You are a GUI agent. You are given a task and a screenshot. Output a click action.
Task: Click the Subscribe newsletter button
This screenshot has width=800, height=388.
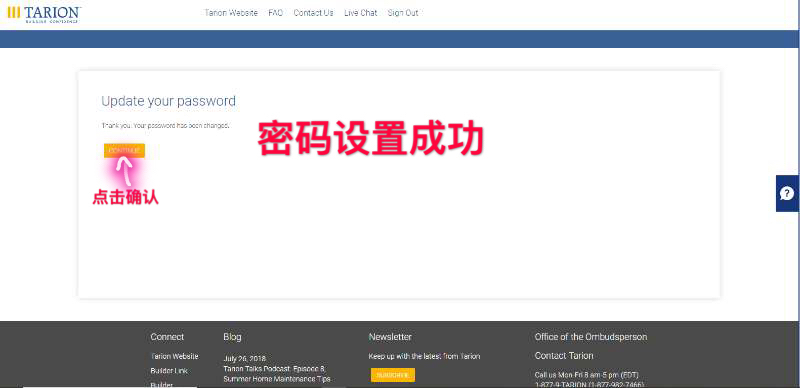click(x=393, y=375)
